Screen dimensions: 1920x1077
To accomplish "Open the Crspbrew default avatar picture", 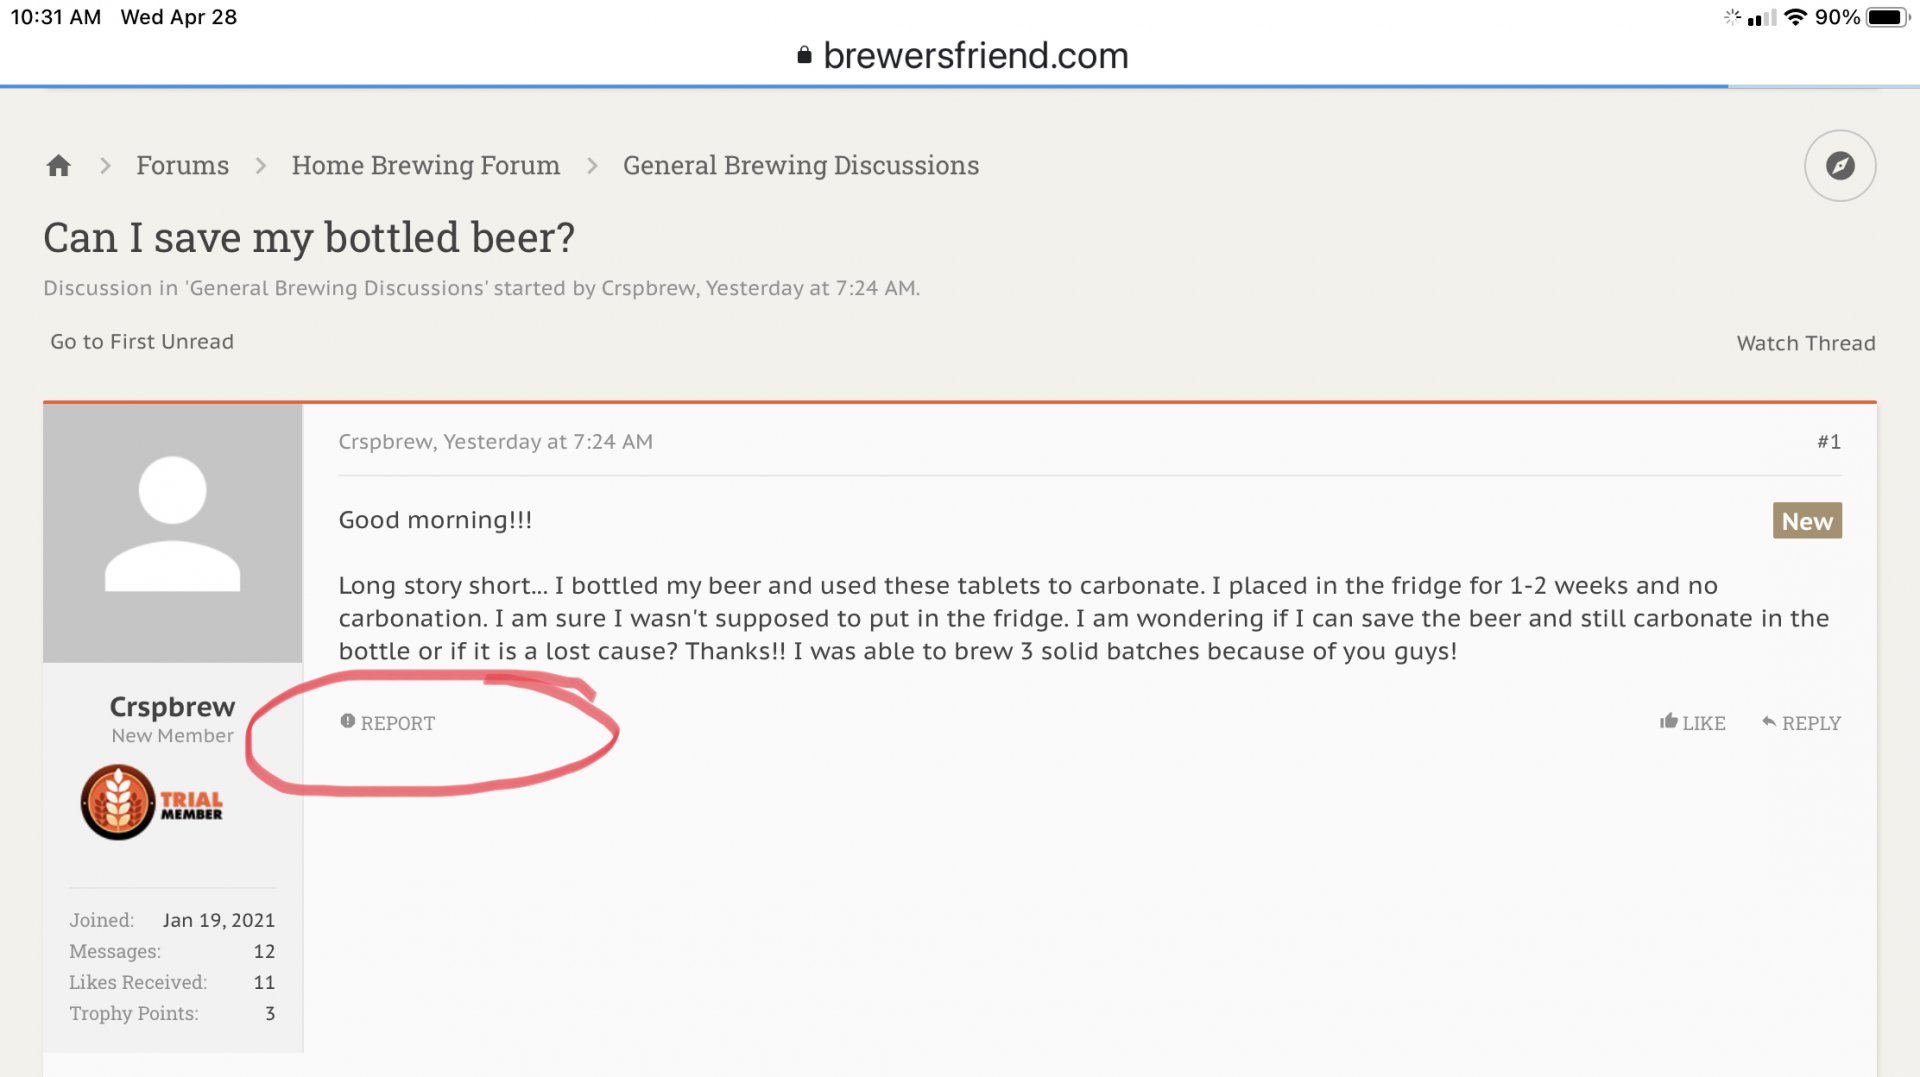I will (x=172, y=532).
